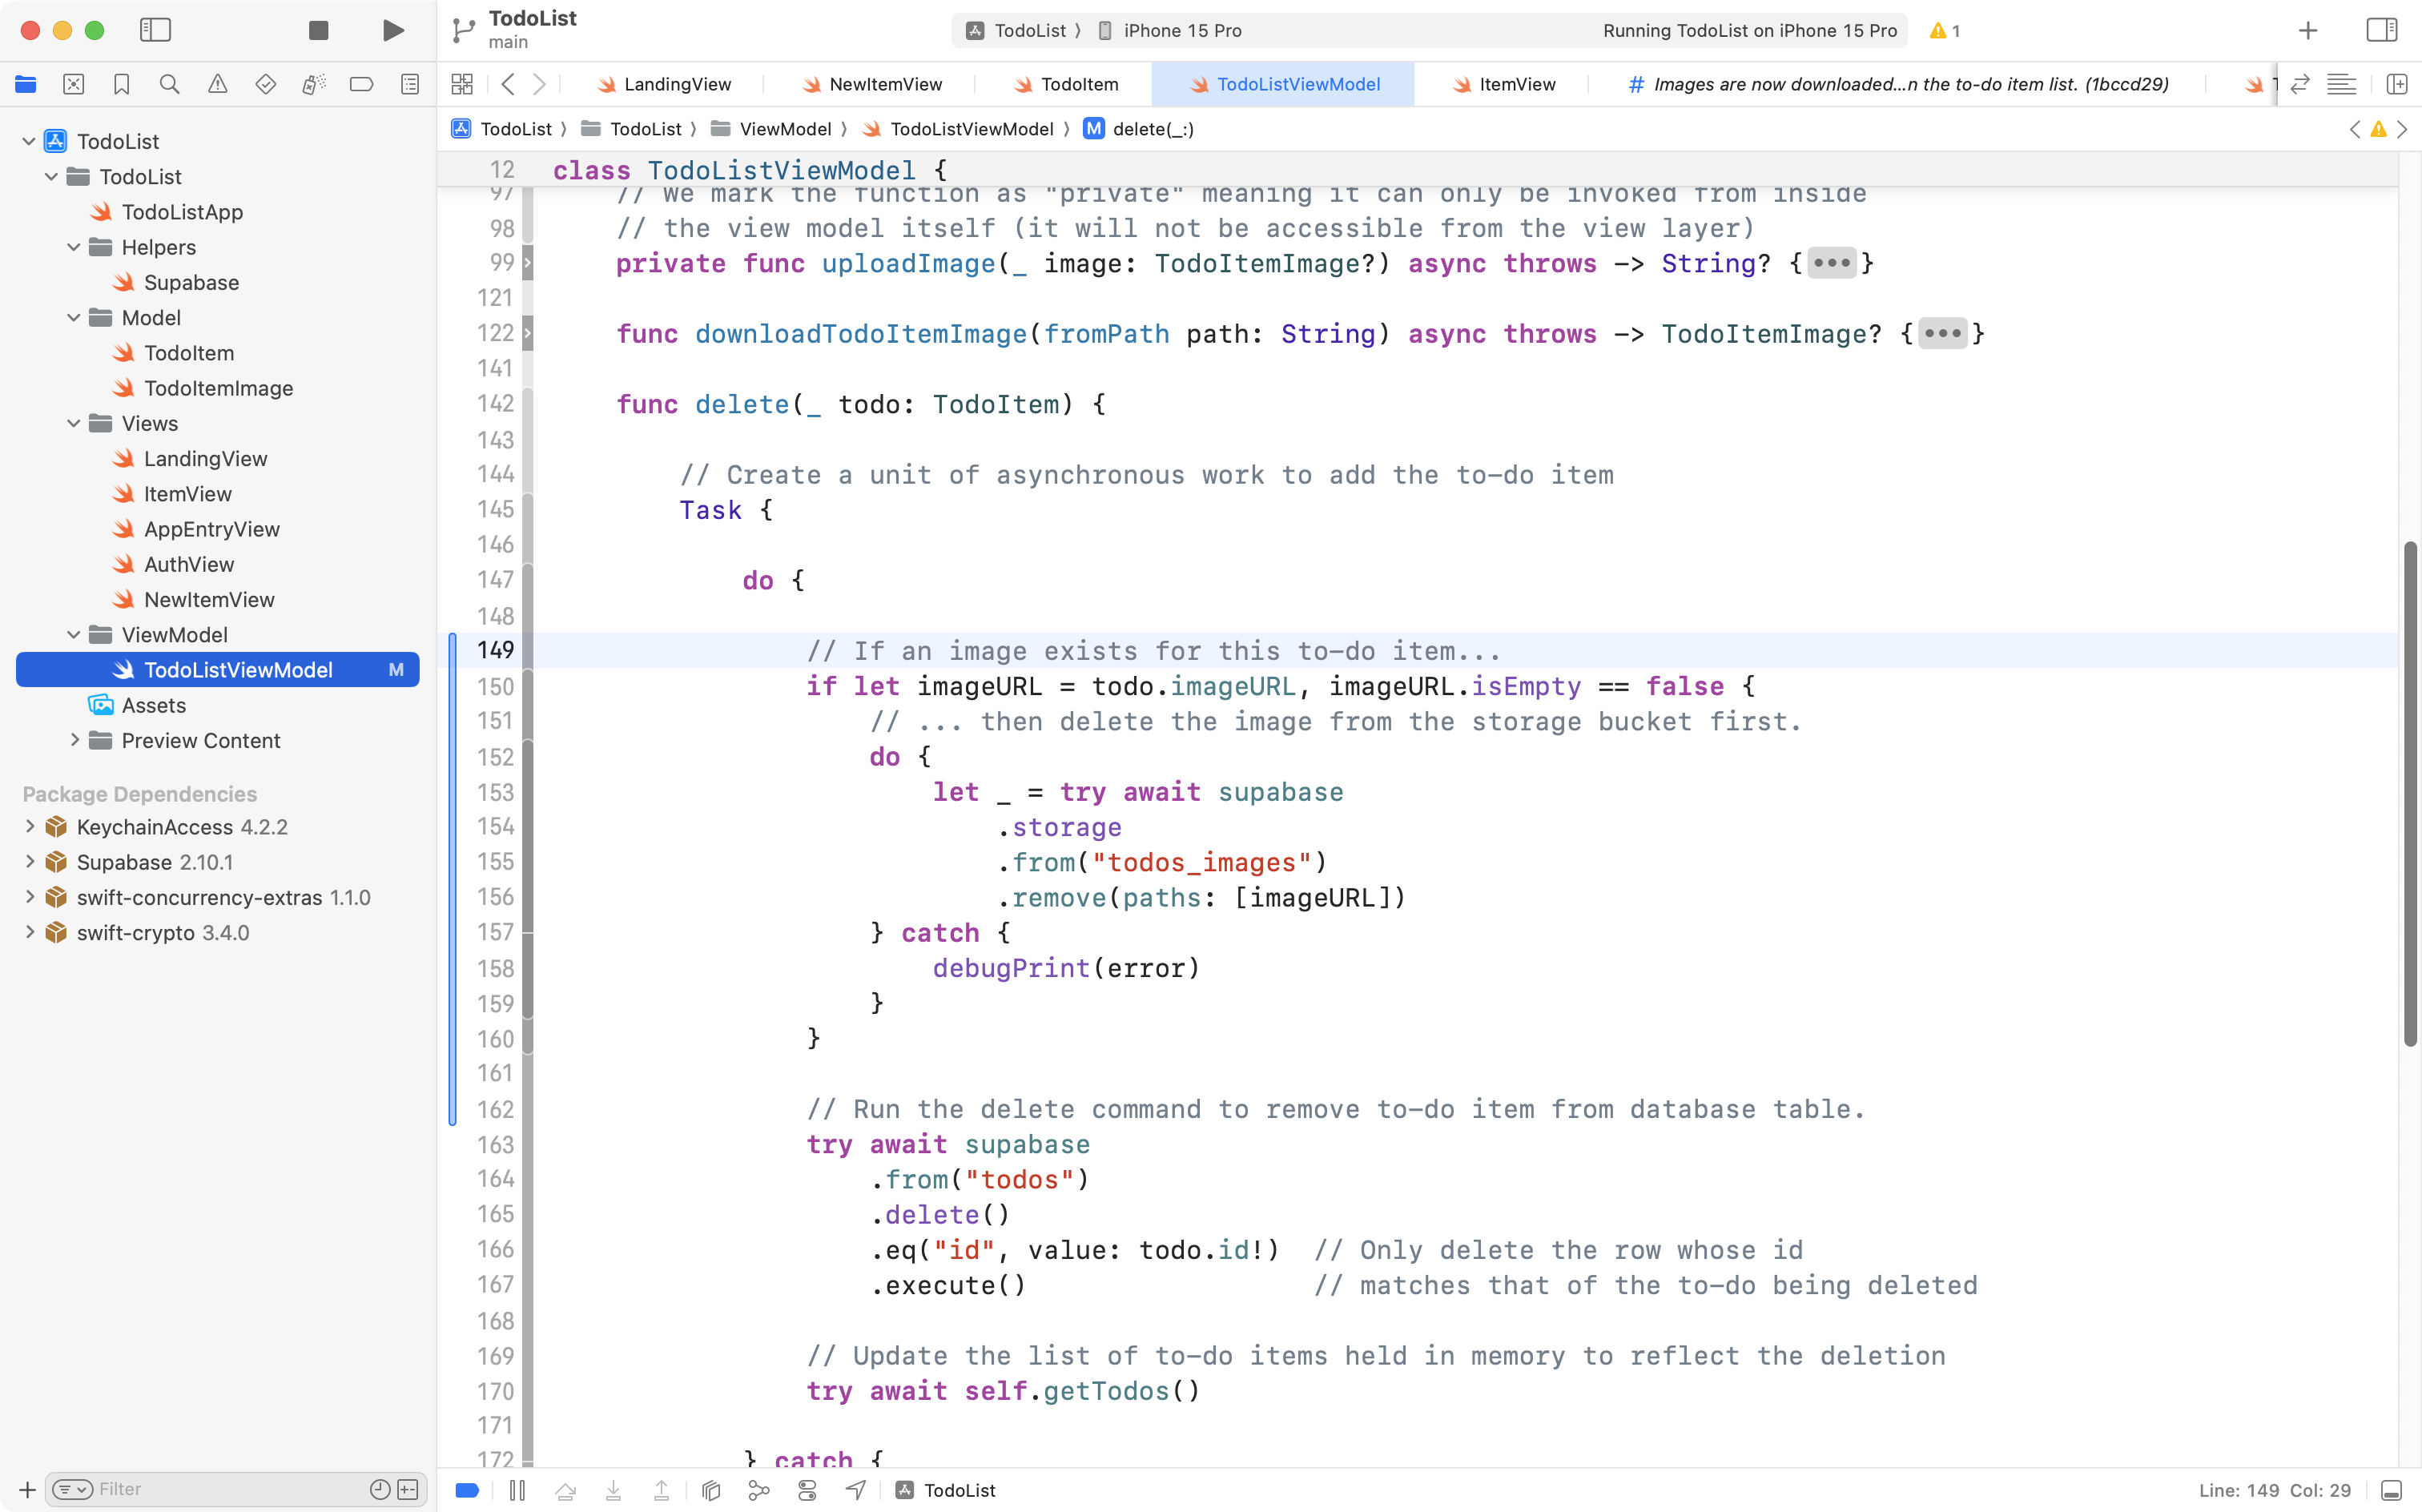This screenshot has width=2422, height=1512.
Task: Pause execution with the debug pause button
Action: coord(518,1489)
